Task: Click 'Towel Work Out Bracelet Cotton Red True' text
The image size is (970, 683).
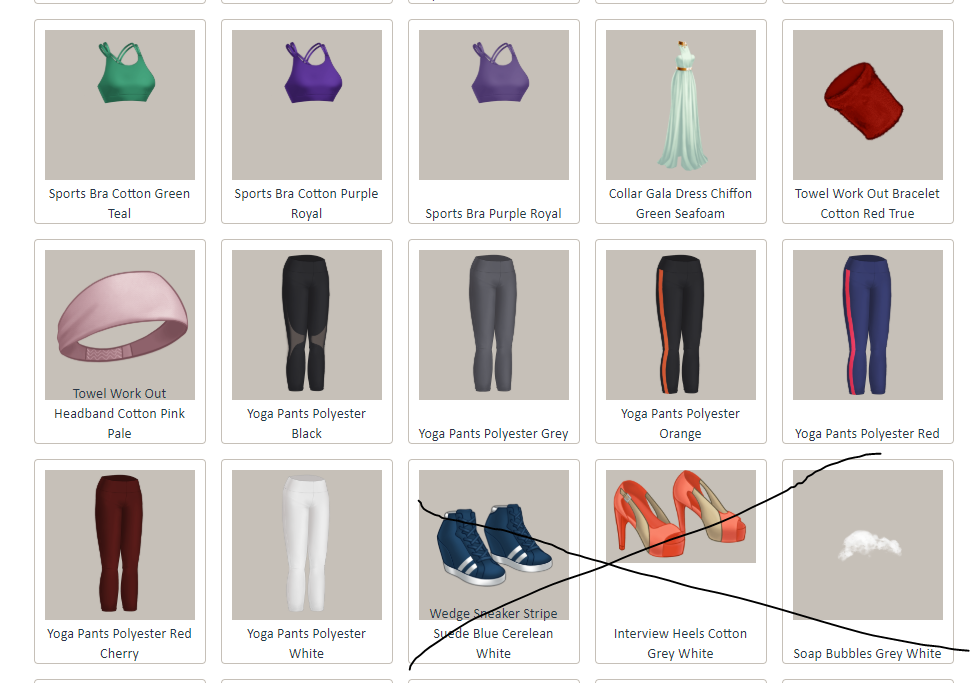Action: click(x=867, y=204)
